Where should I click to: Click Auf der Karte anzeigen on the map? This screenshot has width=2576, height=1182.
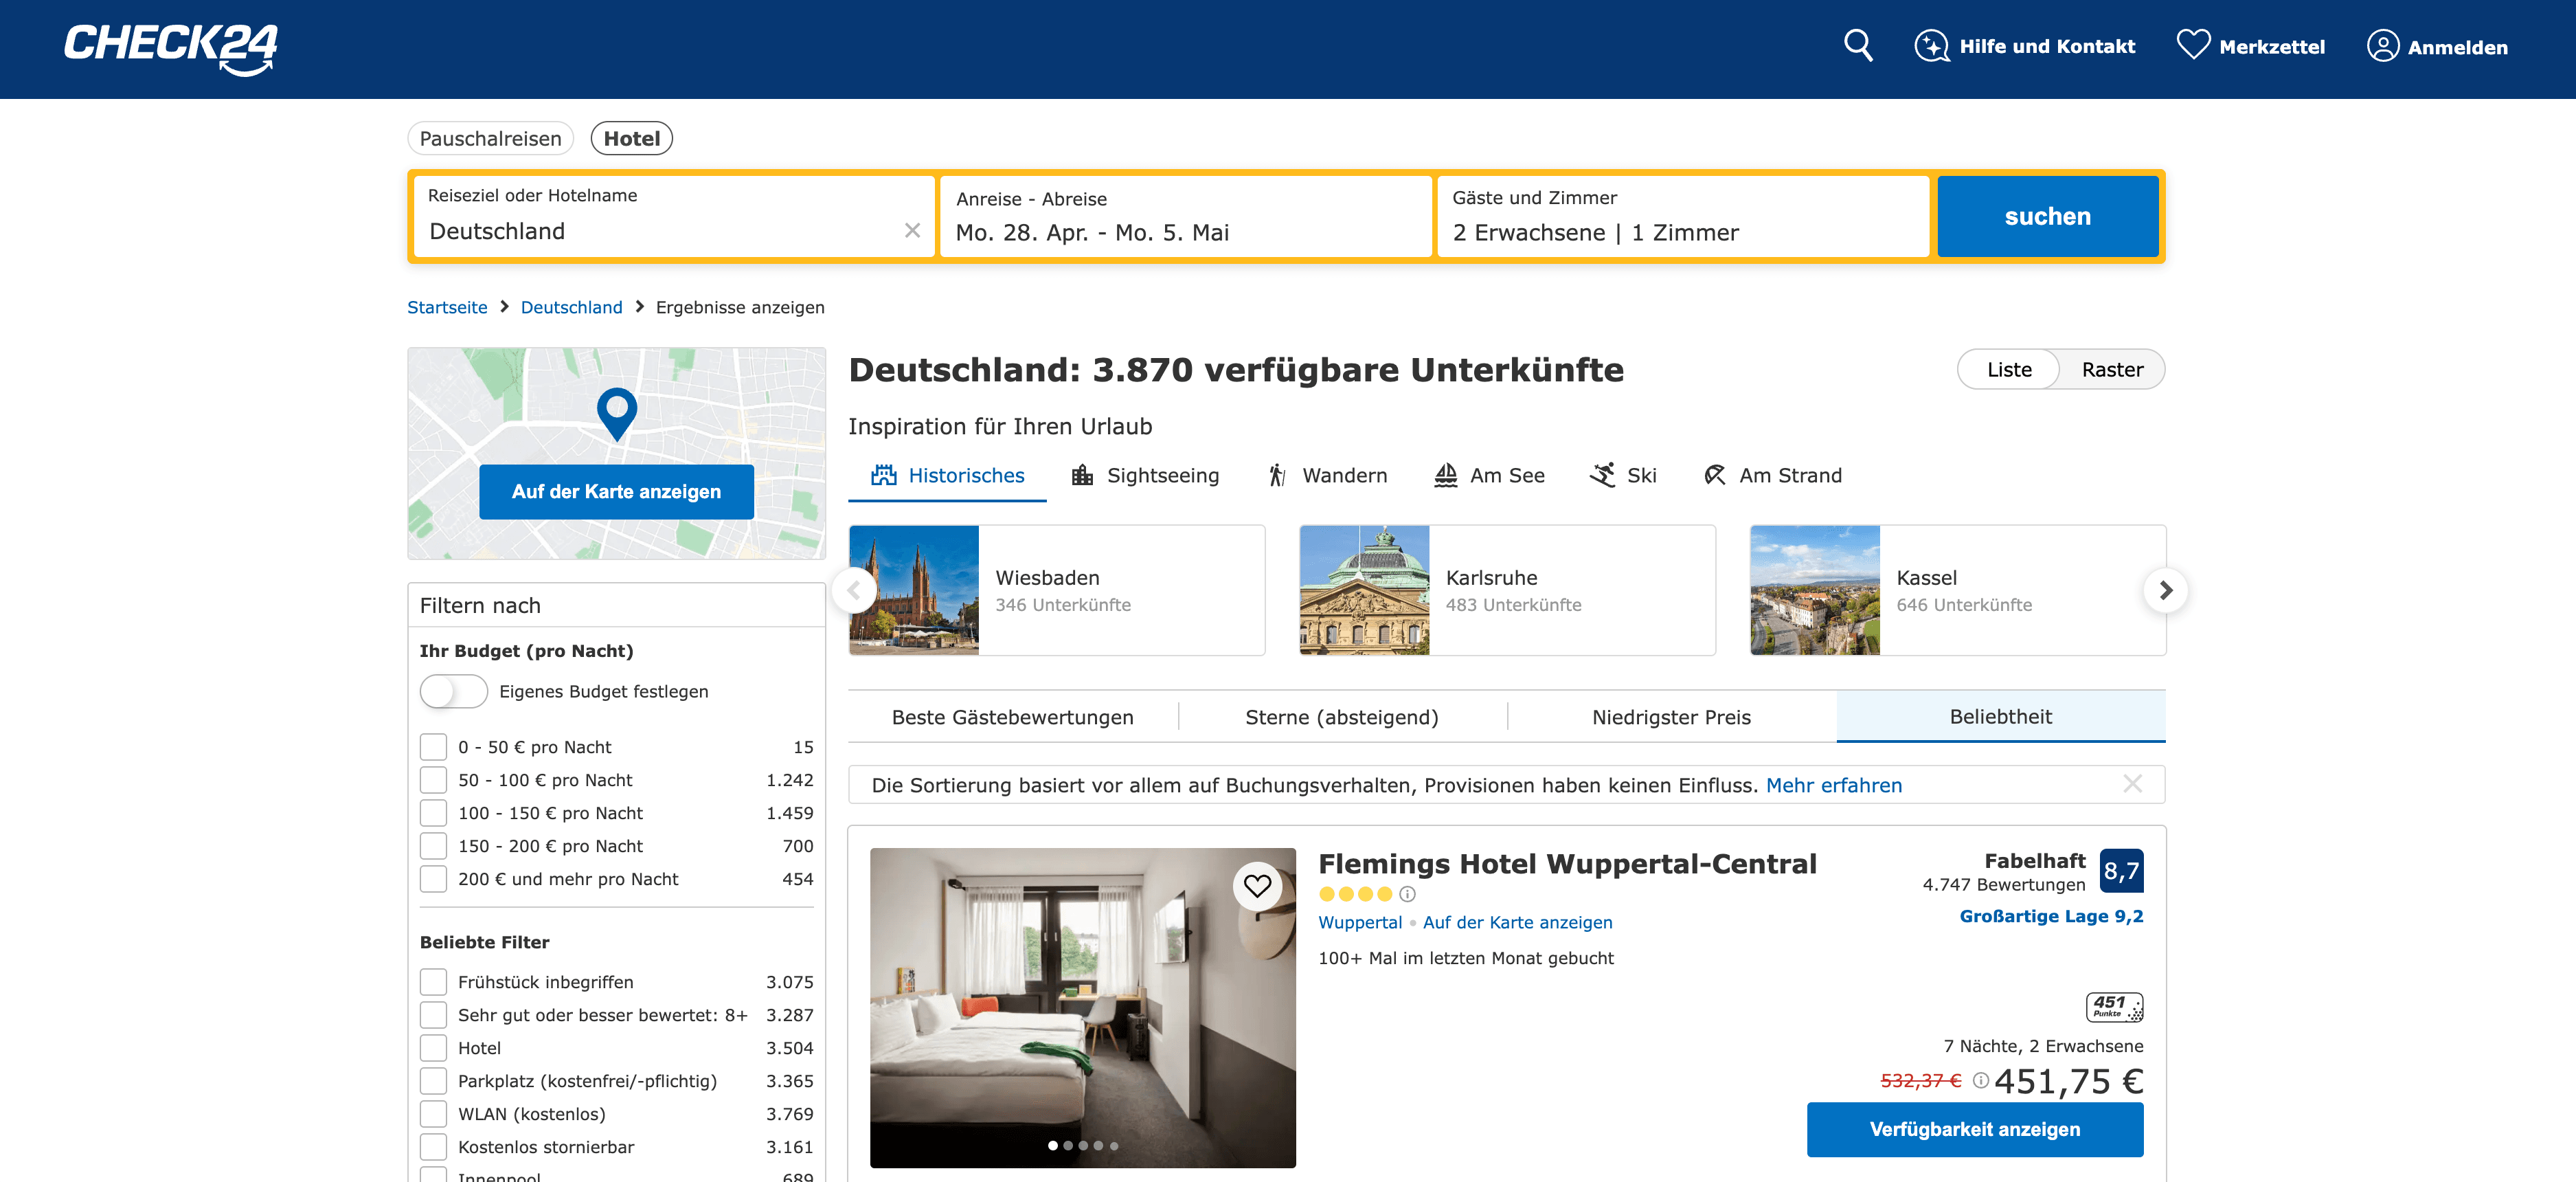pyautogui.click(x=616, y=491)
